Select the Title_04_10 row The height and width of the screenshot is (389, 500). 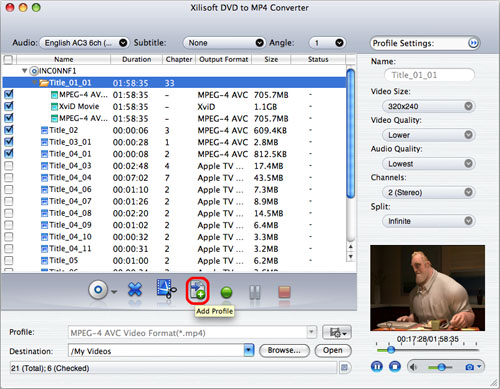tap(174, 237)
